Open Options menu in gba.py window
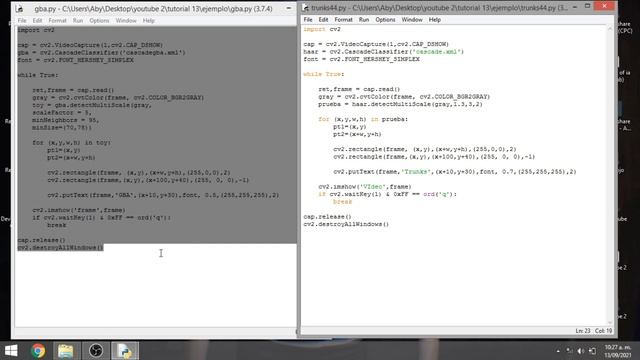Viewport: 640px width, 360px height. coord(99,20)
